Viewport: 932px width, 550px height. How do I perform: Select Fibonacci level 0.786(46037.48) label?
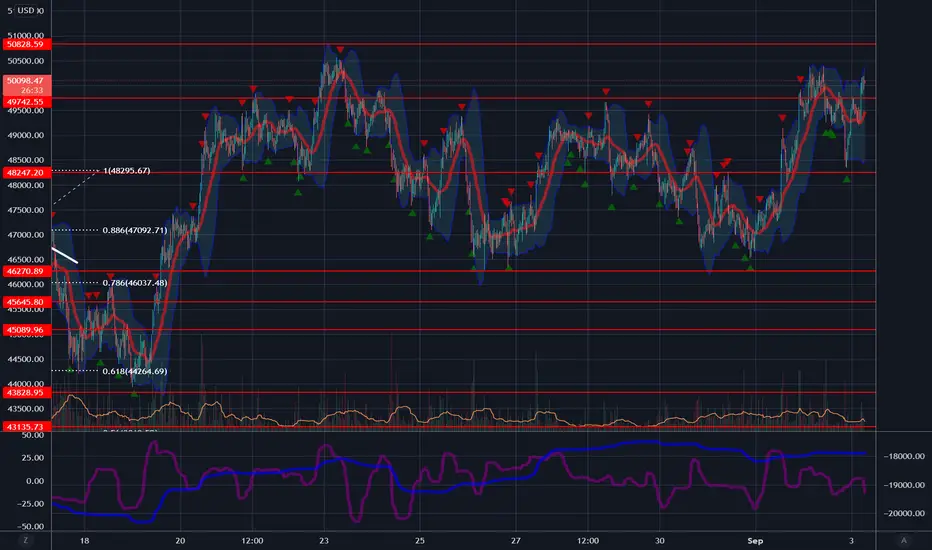coord(134,282)
